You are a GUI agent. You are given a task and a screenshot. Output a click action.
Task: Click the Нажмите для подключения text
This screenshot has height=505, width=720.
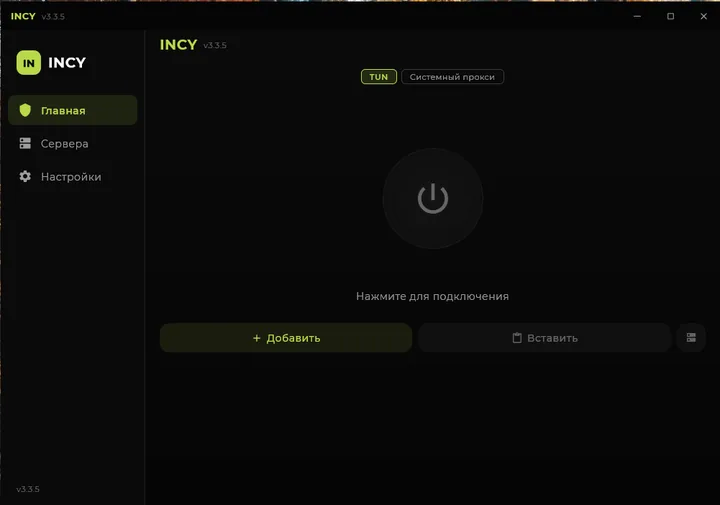[432, 296]
